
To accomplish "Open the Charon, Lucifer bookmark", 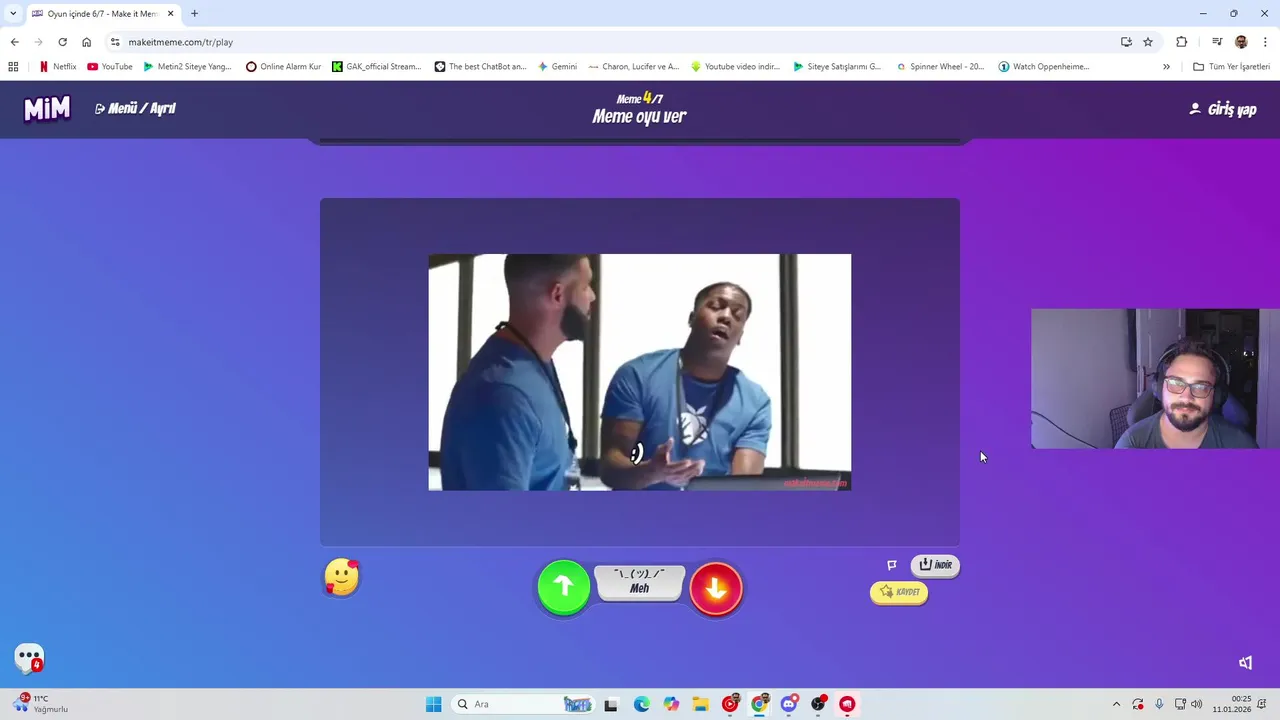I will tap(634, 67).
